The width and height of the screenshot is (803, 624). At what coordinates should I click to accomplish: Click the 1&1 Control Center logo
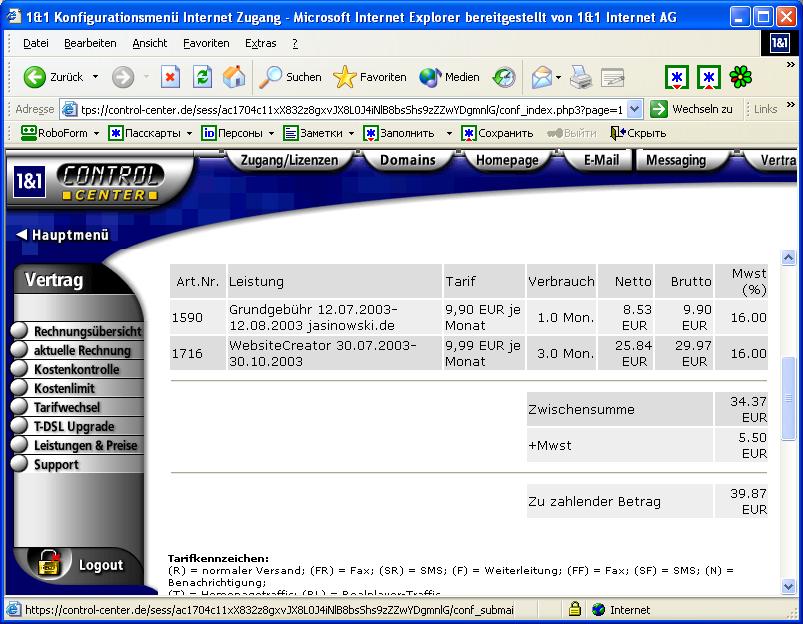point(88,181)
